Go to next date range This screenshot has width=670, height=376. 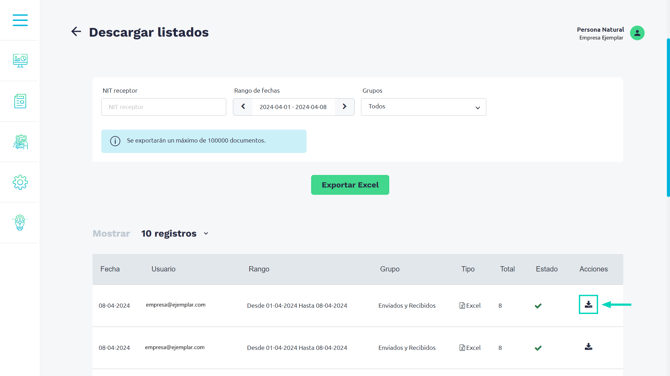344,107
